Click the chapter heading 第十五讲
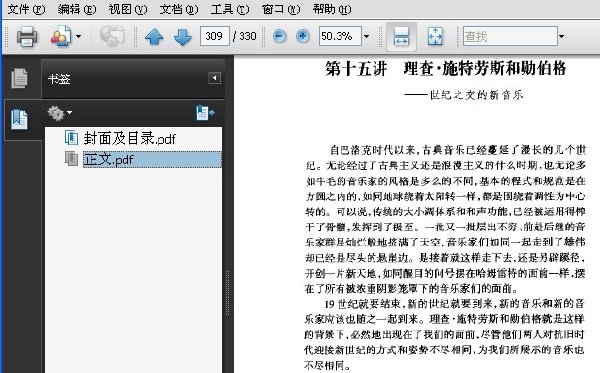This screenshot has width=600, height=373. (356, 69)
